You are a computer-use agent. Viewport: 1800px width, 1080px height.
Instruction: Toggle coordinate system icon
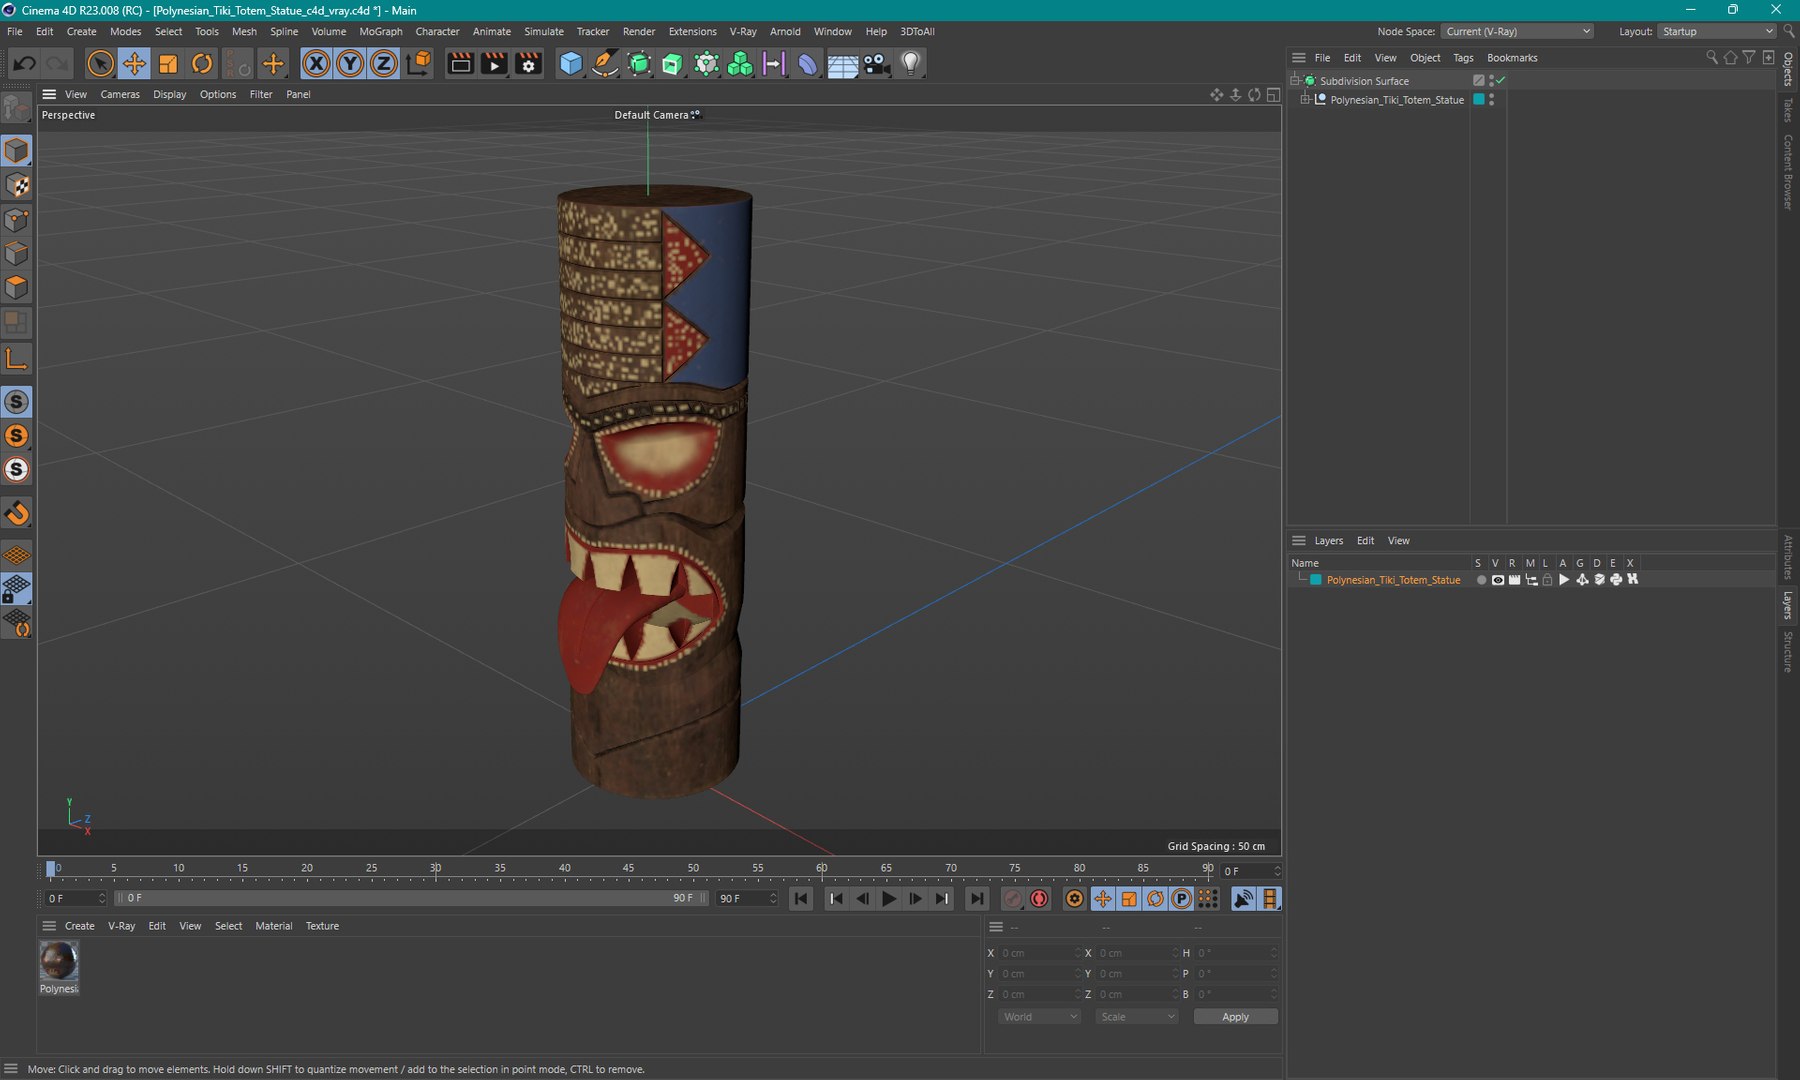[419, 64]
